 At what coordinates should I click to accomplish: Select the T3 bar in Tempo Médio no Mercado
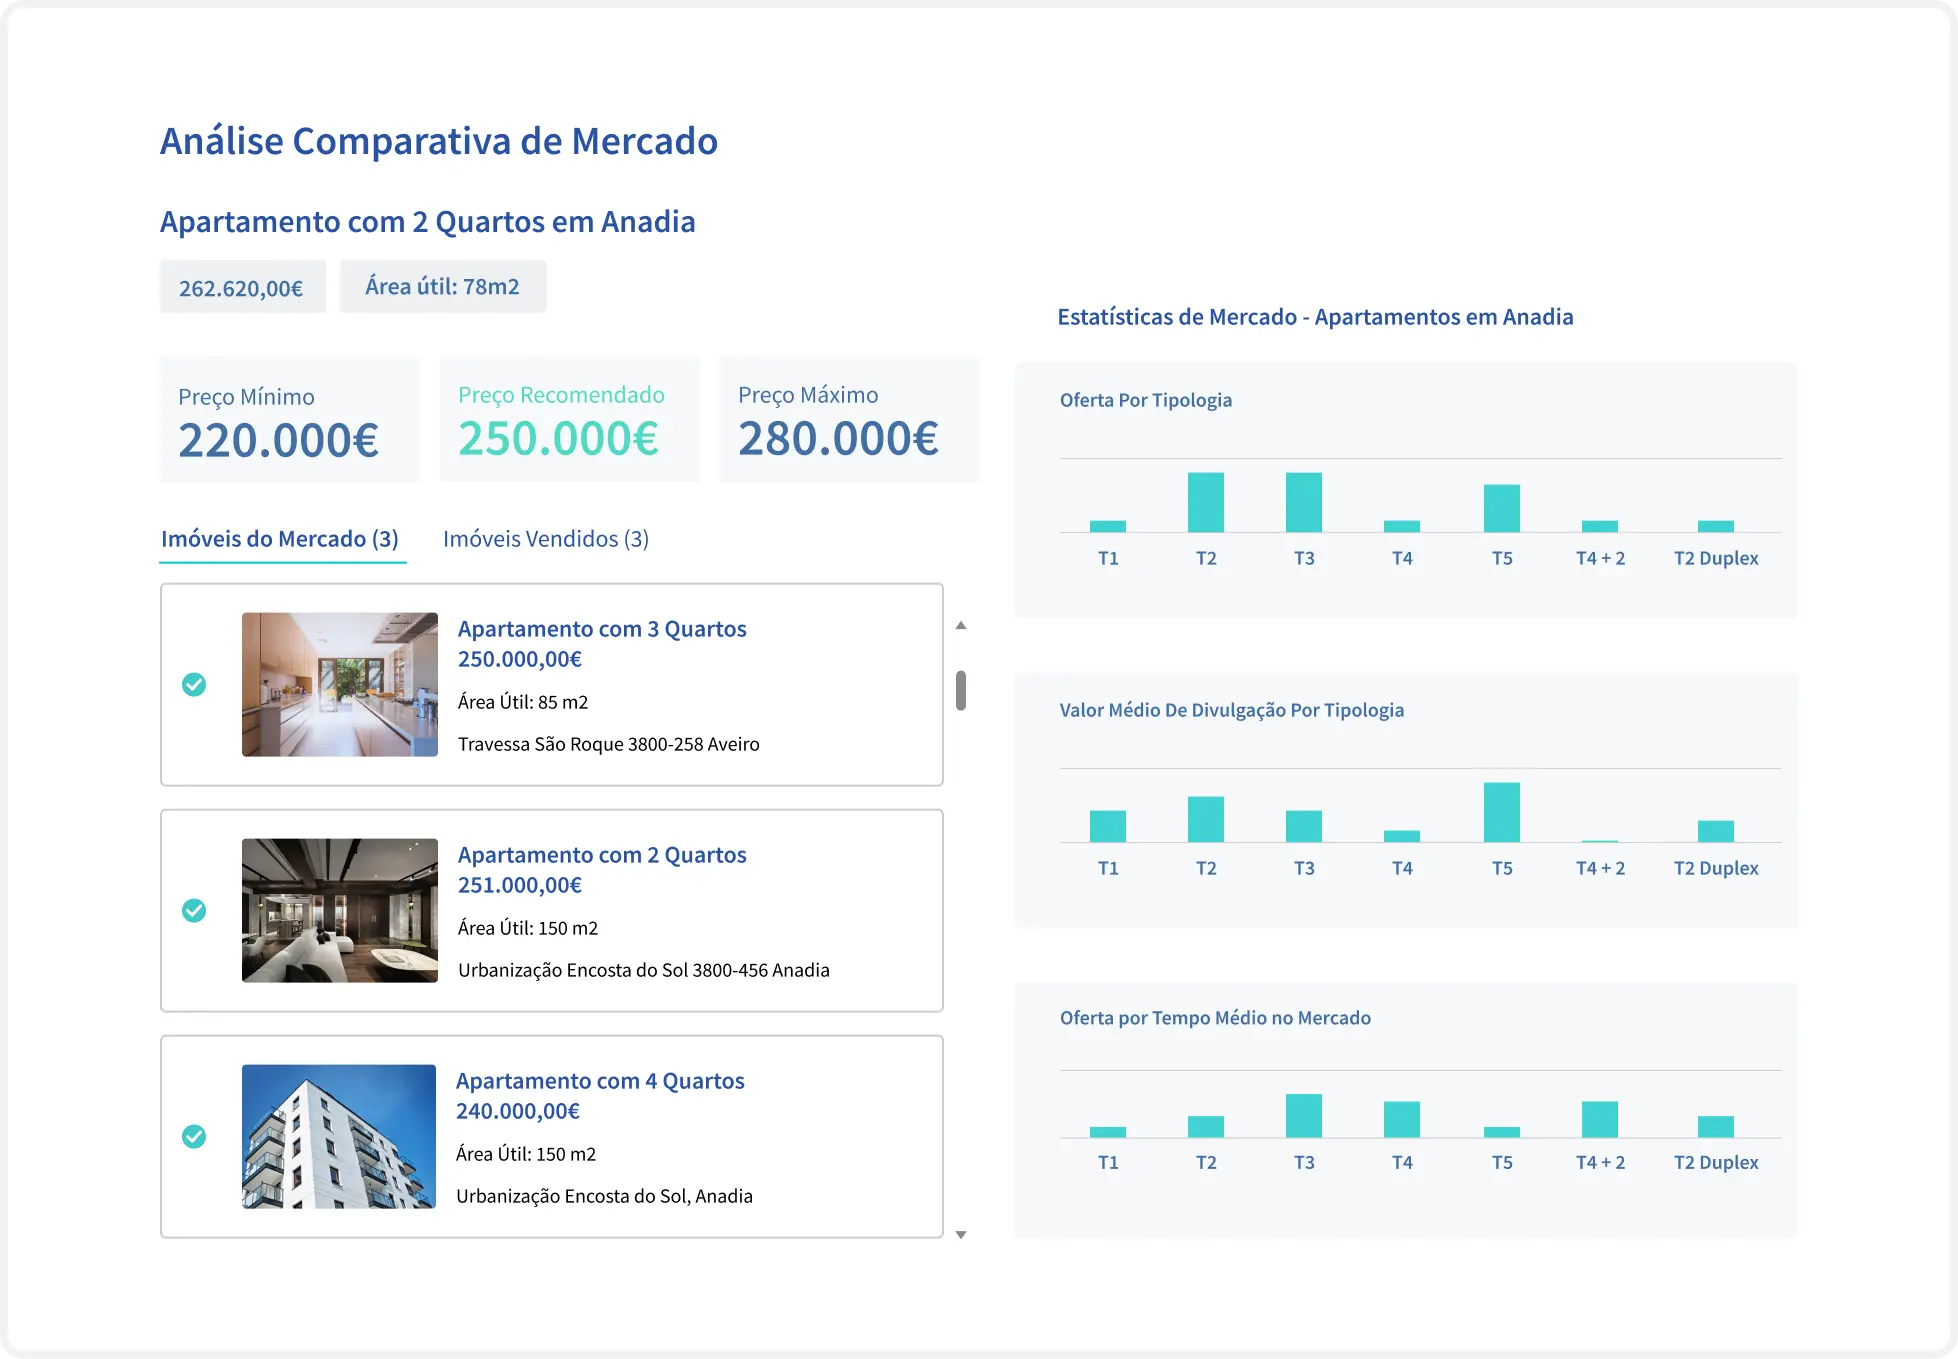(x=1304, y=1113)
